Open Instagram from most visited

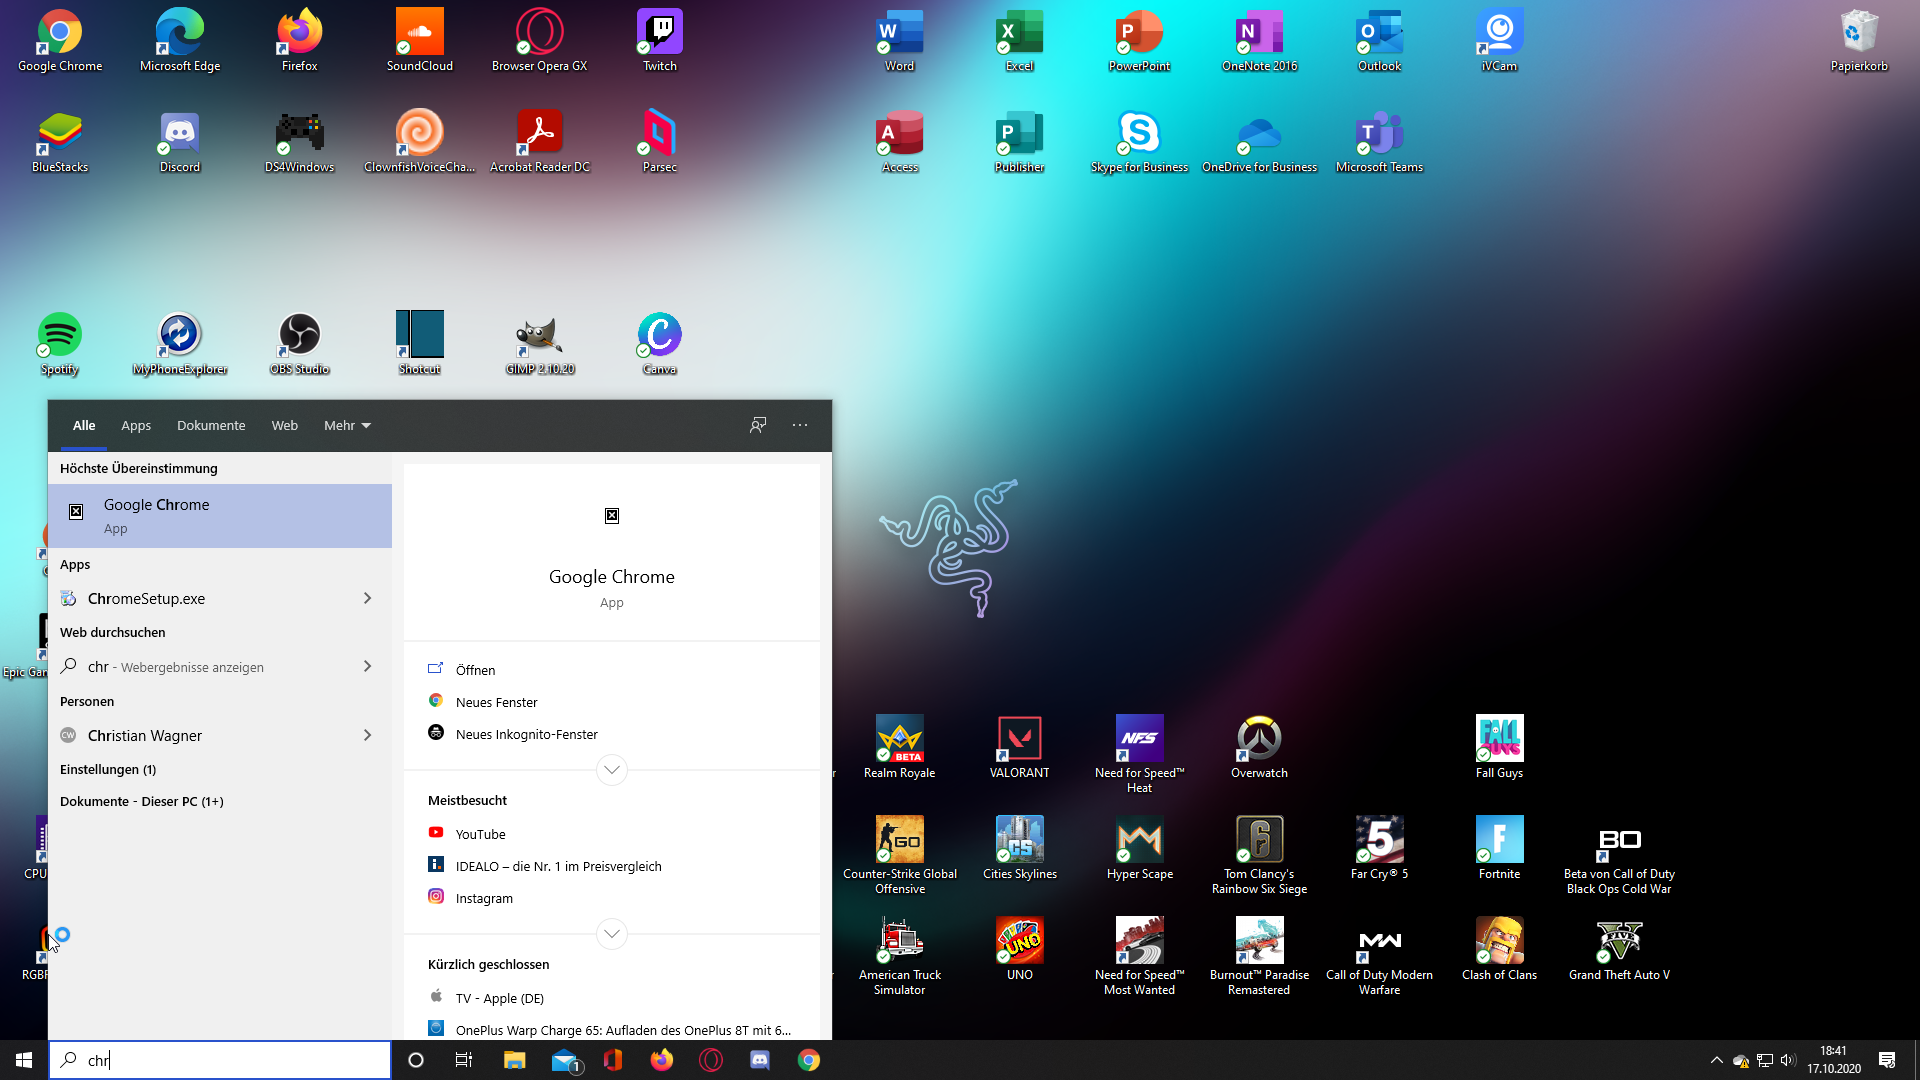point(484,897)
